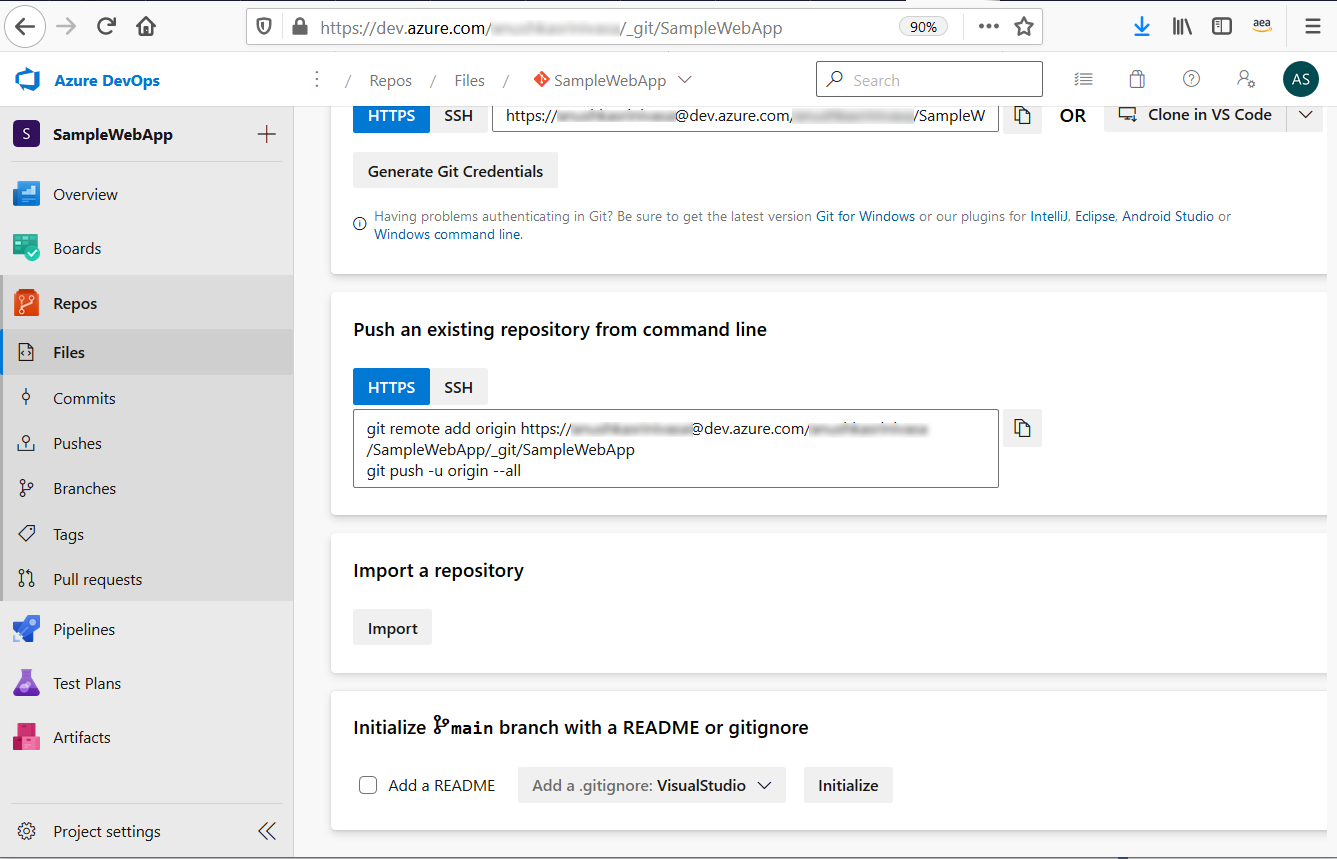Reload the page with the refresh icon
The height and width of the screenshot is (859, 1337).
coord(106,27)
